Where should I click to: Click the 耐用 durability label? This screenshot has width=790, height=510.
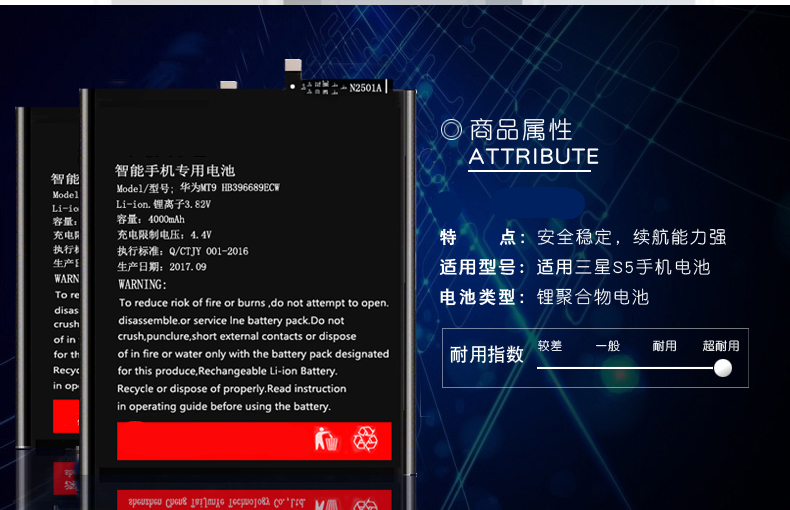click(x=665, y=346)
